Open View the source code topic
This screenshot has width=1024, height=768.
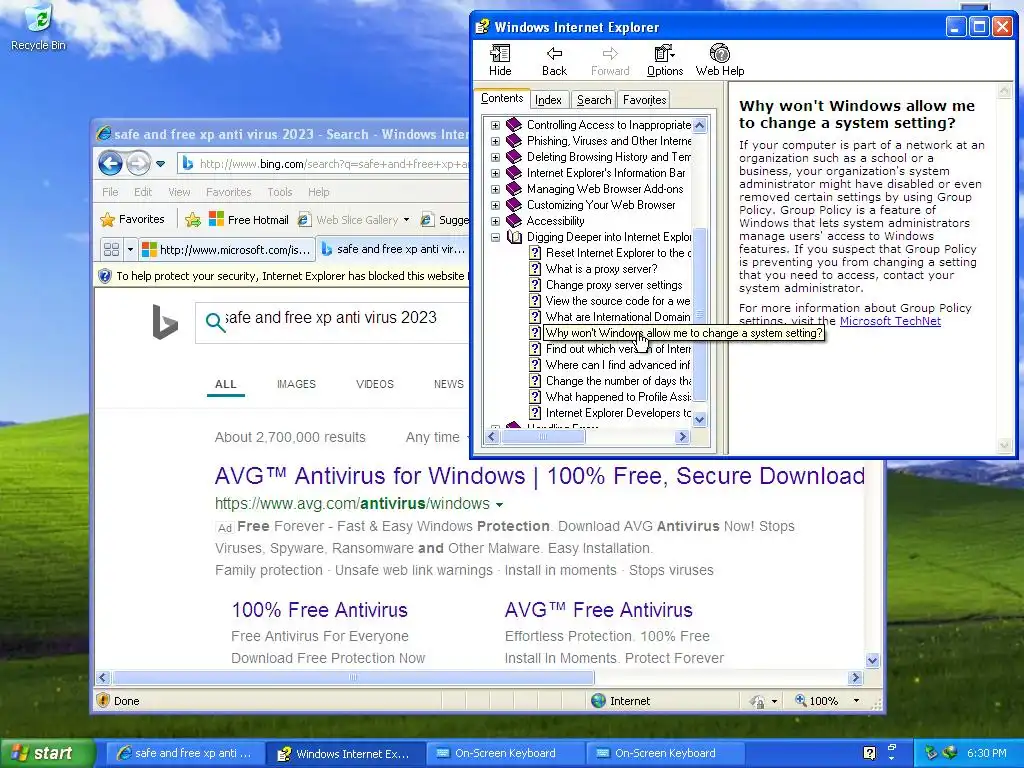(618, 301)
